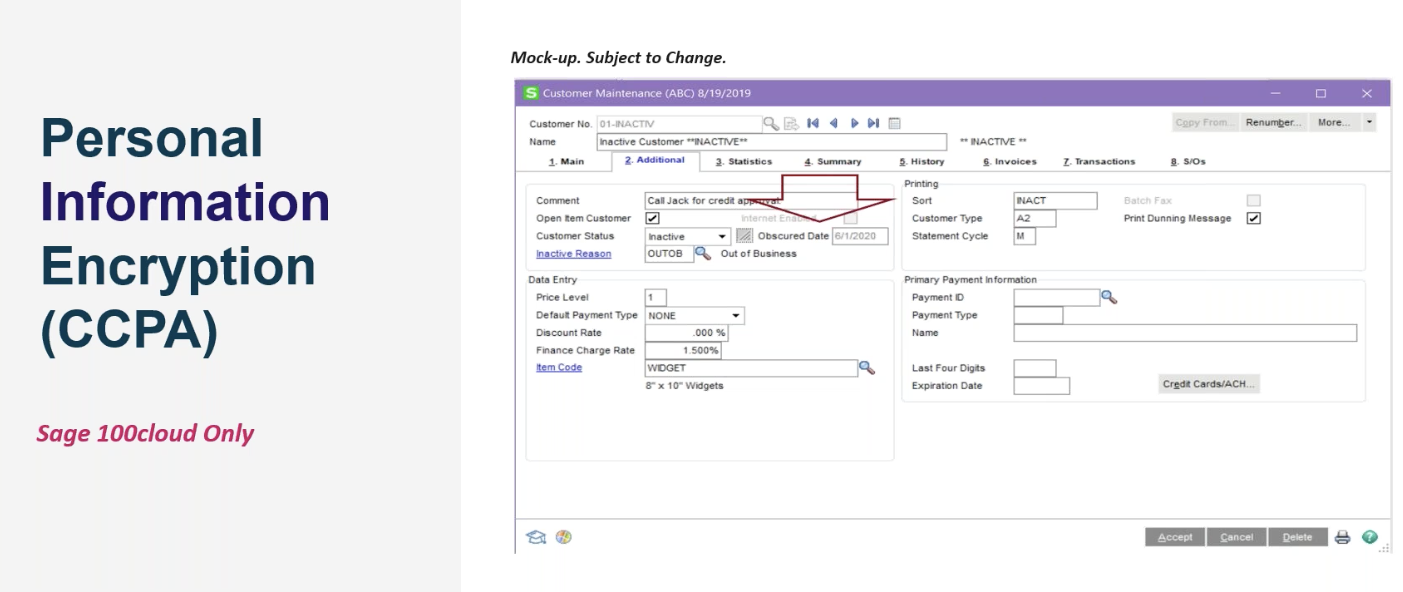1403x592 pixels.
Task: Click the green Sage logo icon
Action: pos(530,93)
